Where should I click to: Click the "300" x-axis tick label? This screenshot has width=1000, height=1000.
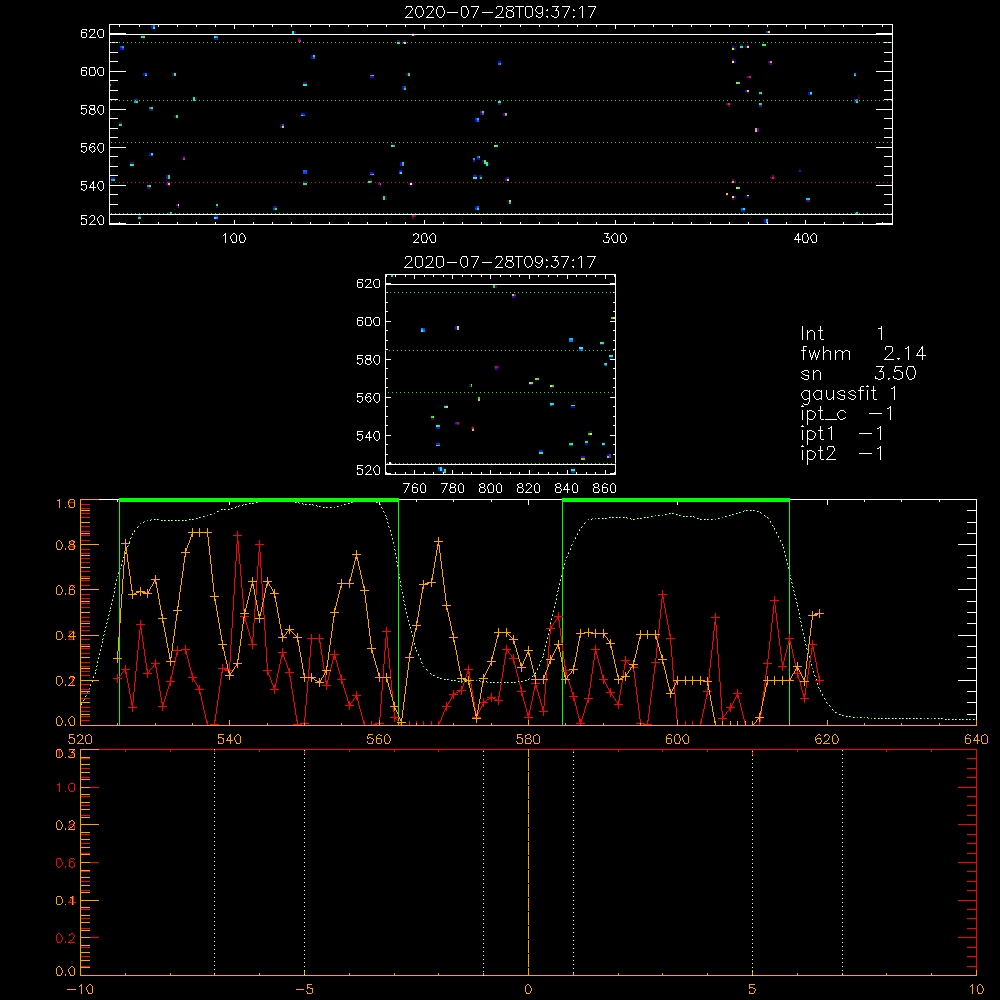(x=615, y=239)
